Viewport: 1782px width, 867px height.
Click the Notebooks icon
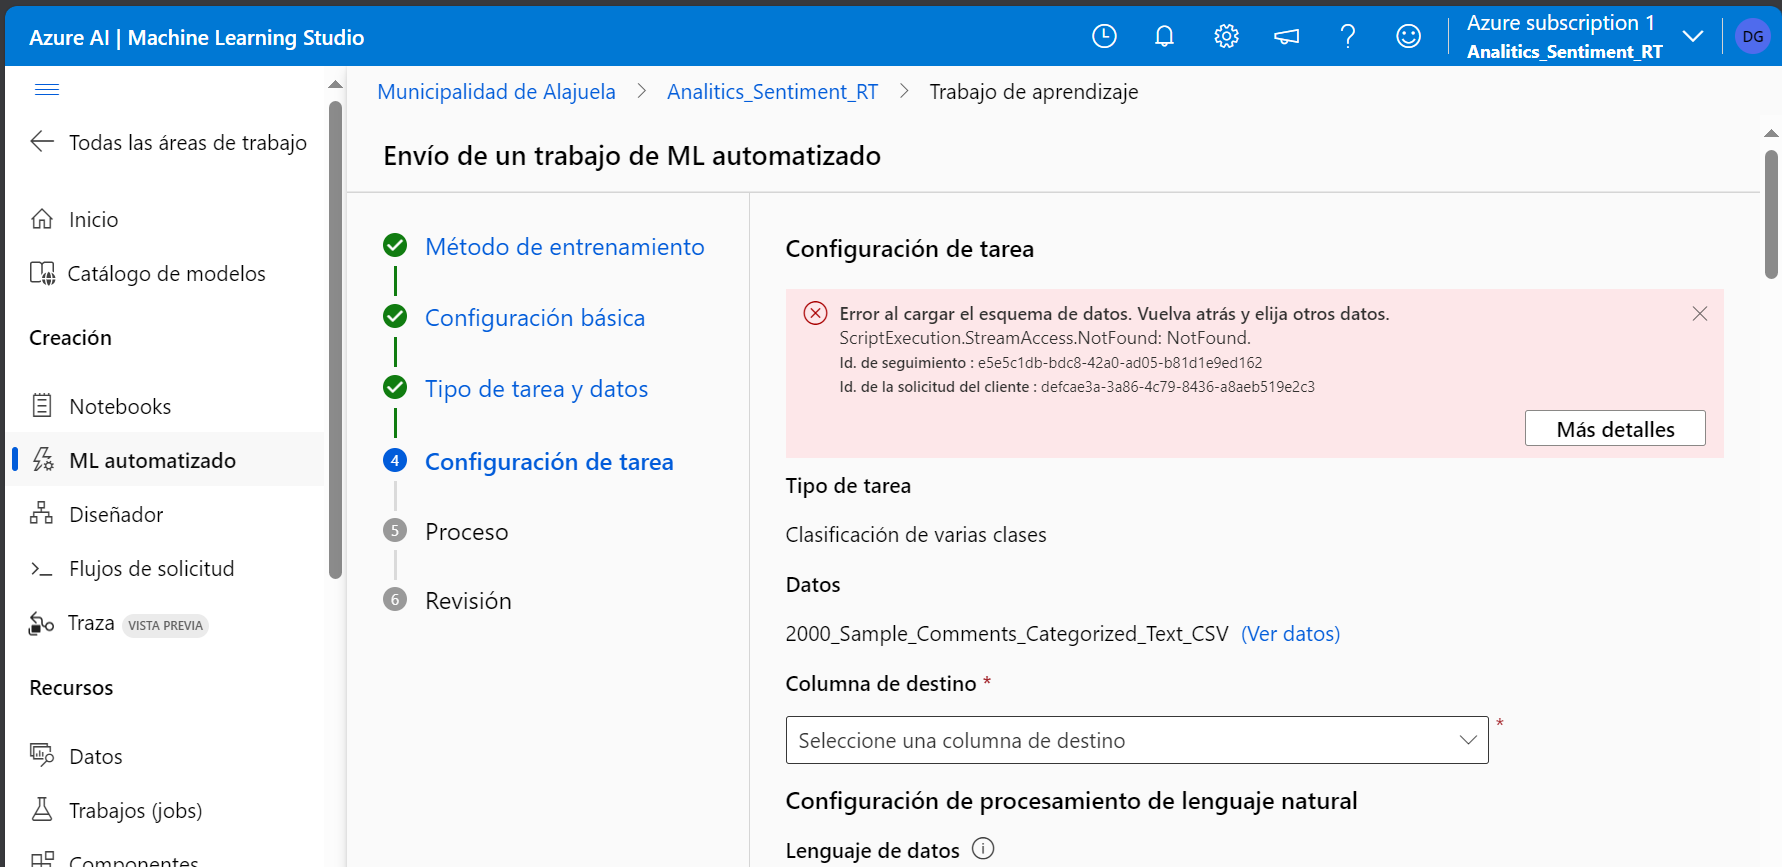coord(42,405)
